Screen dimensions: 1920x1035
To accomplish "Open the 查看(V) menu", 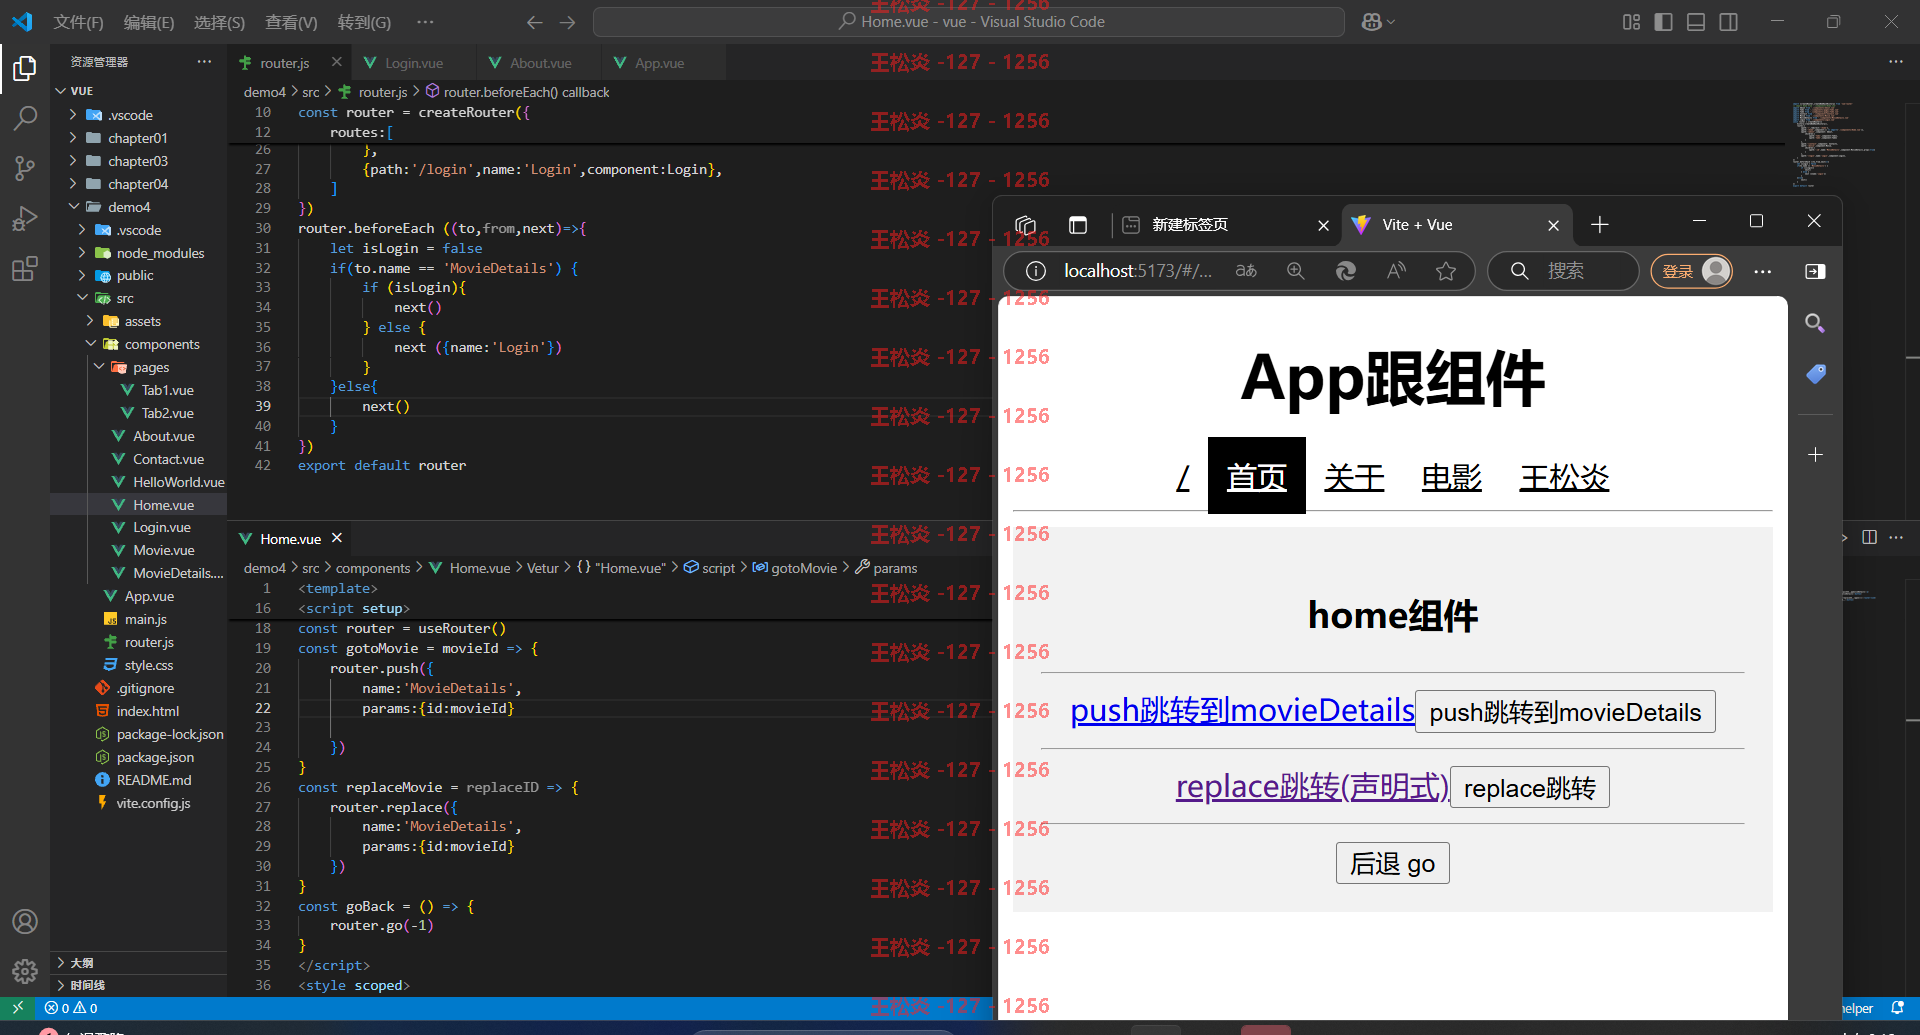I will point(291,22).
